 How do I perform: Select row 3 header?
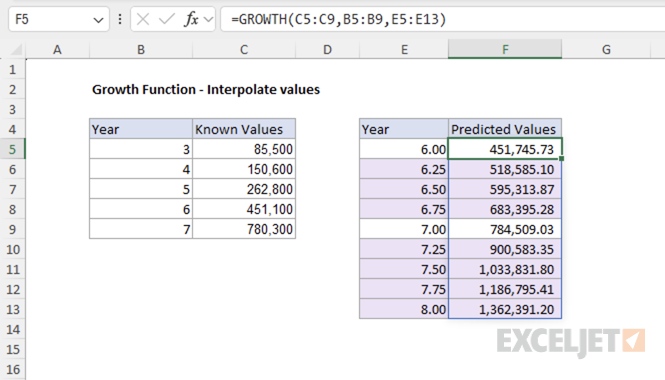(x=12, y=109)
